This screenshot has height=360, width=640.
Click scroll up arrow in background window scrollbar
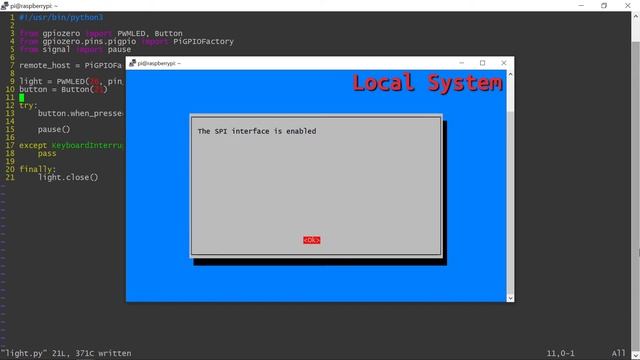click(x=636, y=16)
